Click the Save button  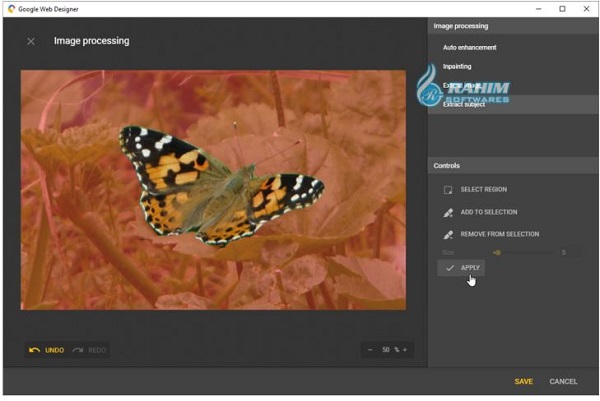coord(523,381)
